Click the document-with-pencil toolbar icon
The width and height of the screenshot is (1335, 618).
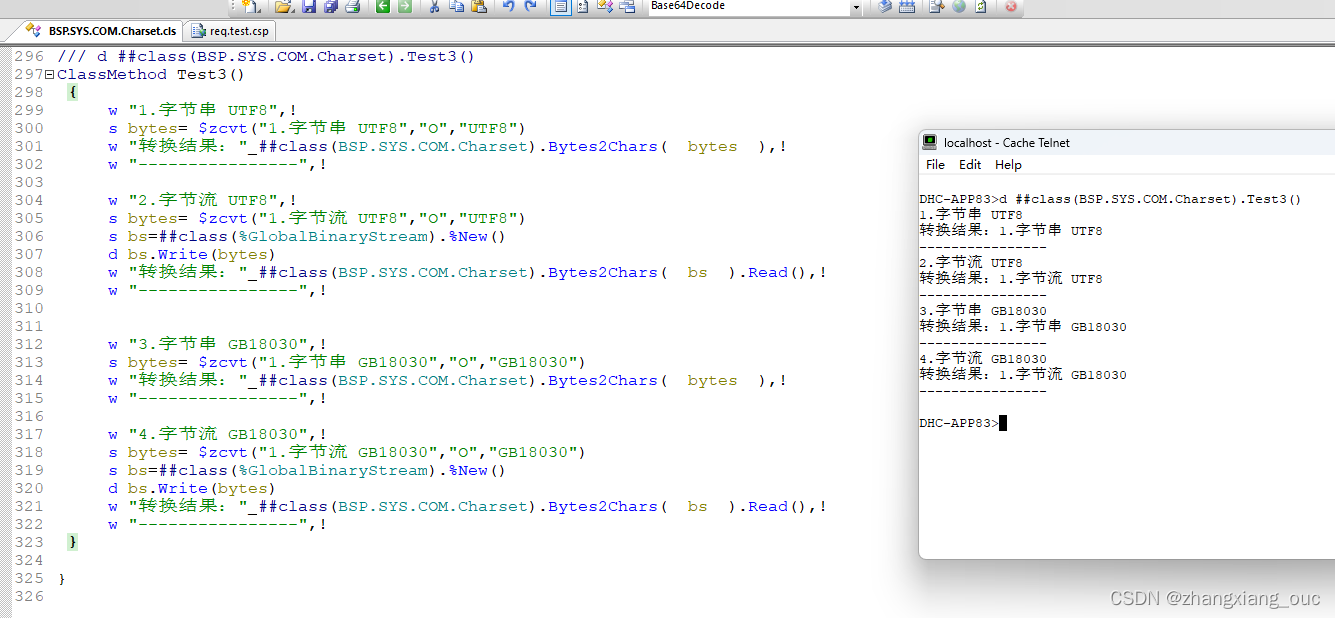[x=936, y=6]
